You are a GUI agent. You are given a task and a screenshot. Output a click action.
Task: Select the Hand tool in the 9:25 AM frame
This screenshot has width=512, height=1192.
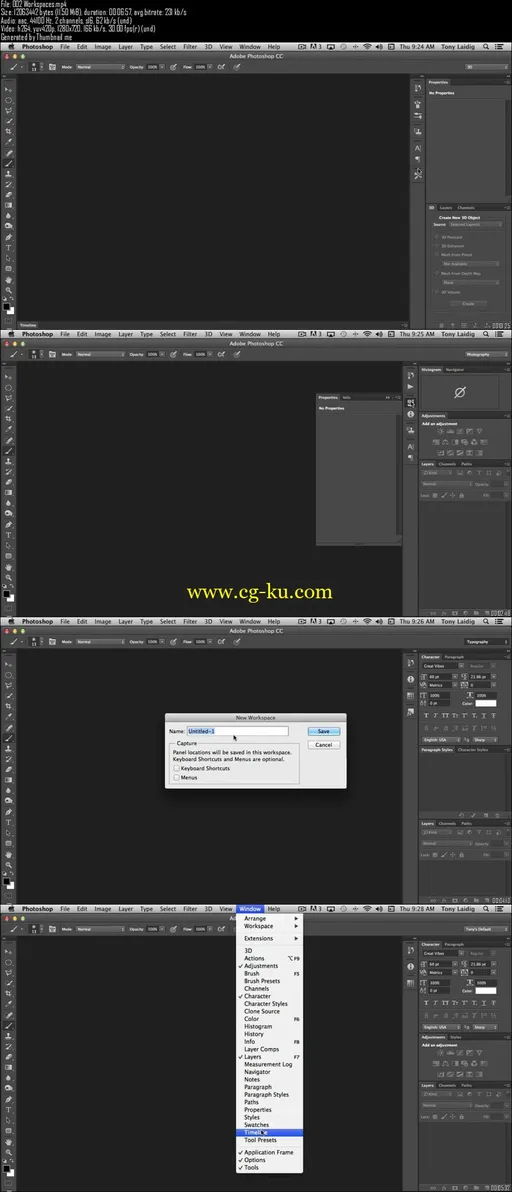[9, 567]
